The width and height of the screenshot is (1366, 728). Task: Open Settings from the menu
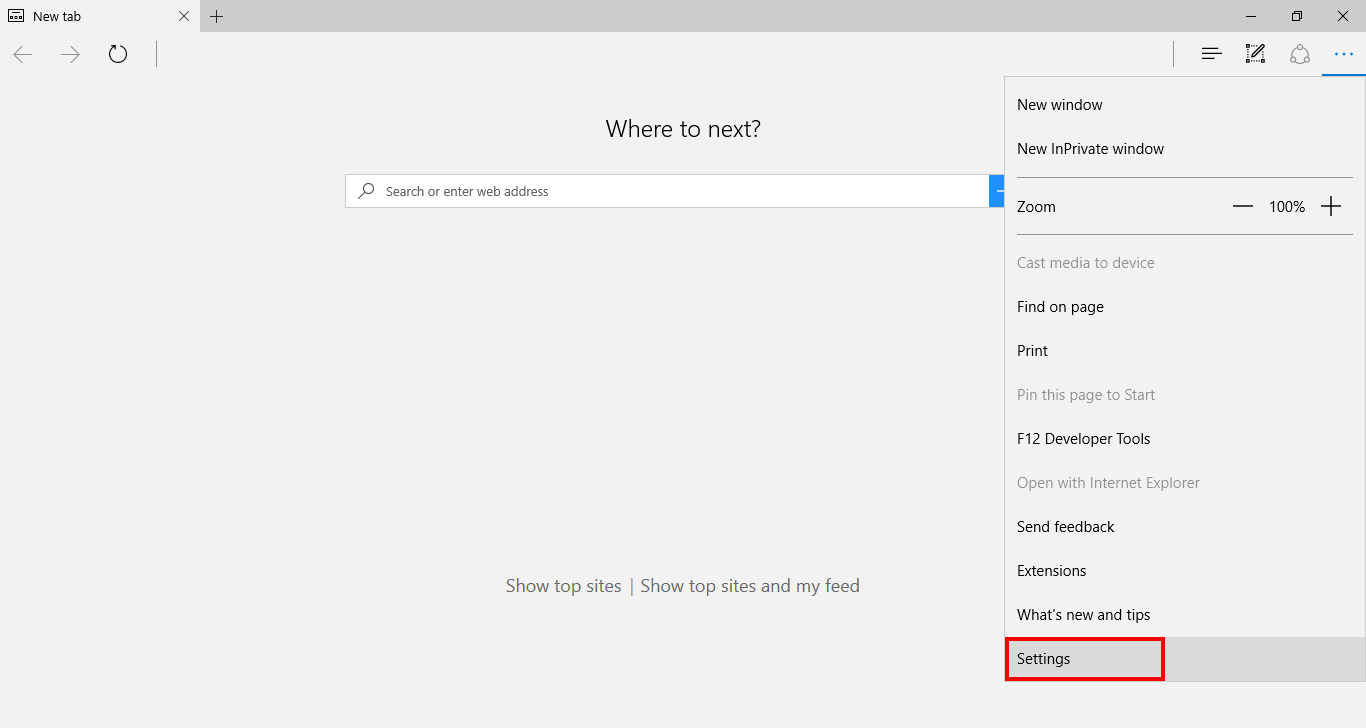click(1185, 659)
